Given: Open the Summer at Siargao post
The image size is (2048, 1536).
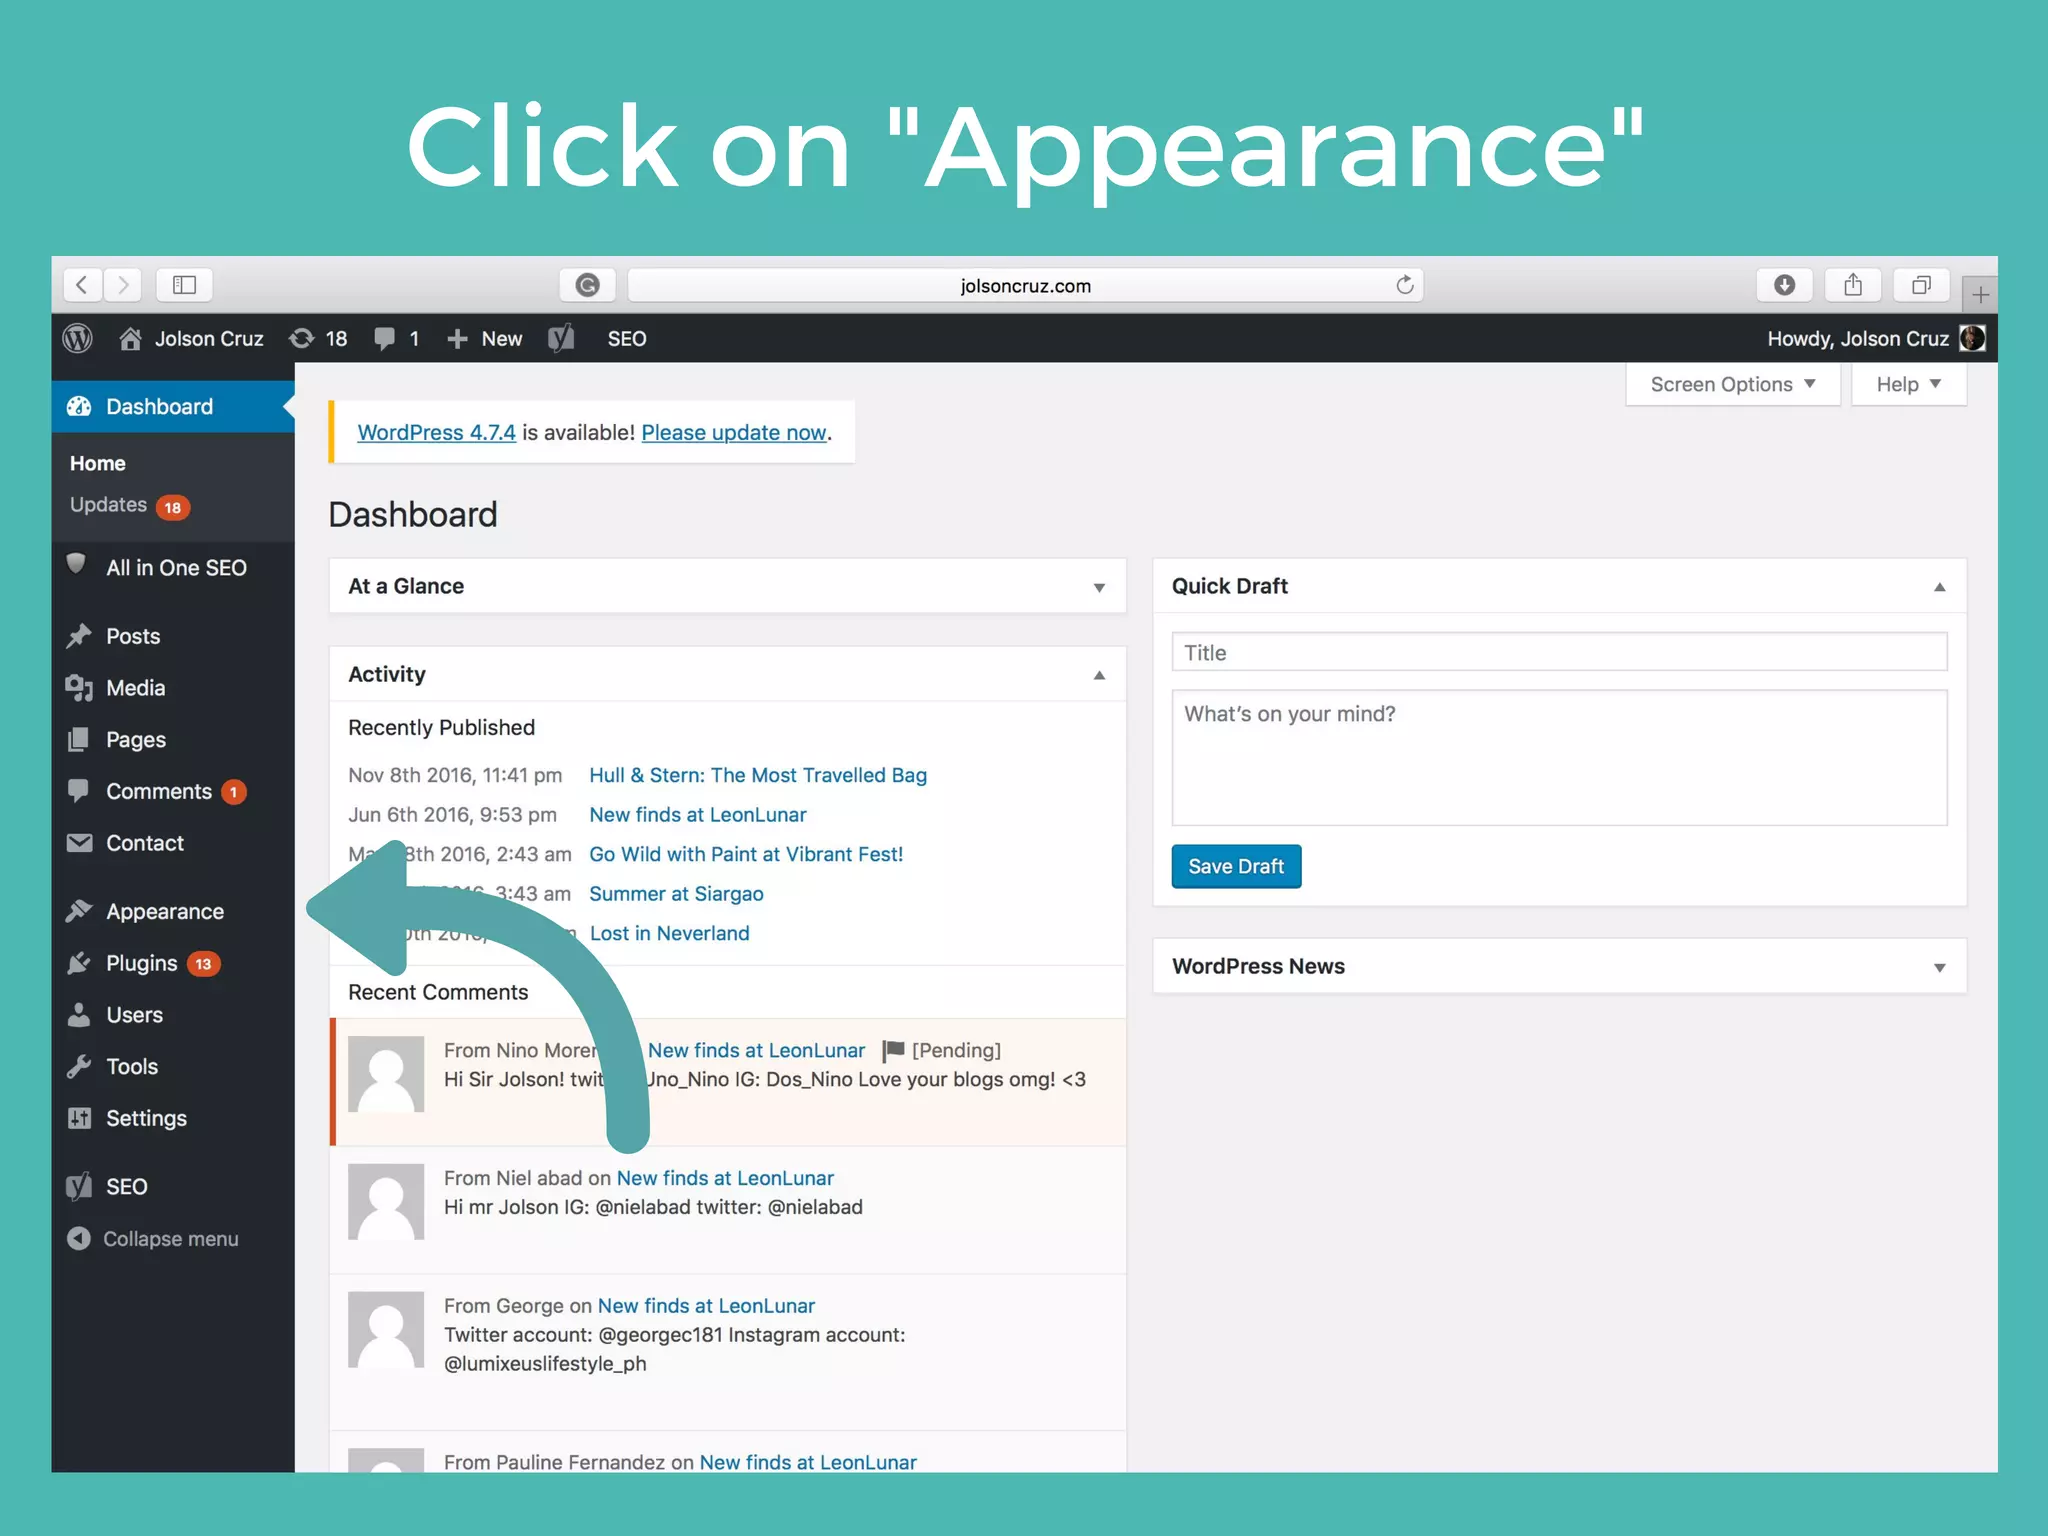Looking at the screenshot, I should click(676, 893).
